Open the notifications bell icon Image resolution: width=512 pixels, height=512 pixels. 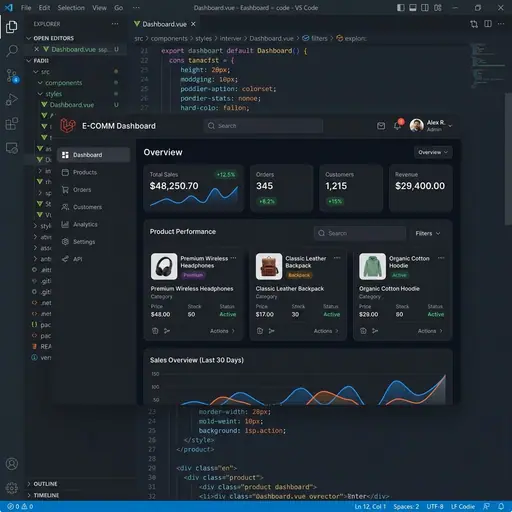[398, 125]
